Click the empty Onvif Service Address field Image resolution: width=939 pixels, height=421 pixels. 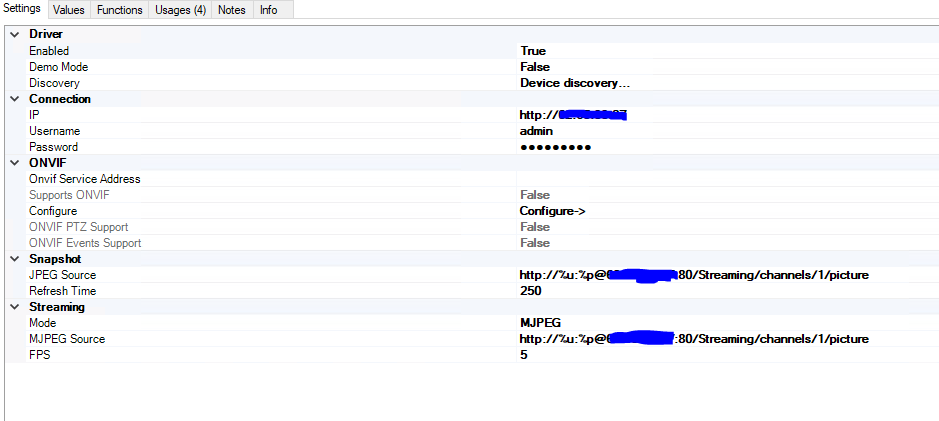700,179
